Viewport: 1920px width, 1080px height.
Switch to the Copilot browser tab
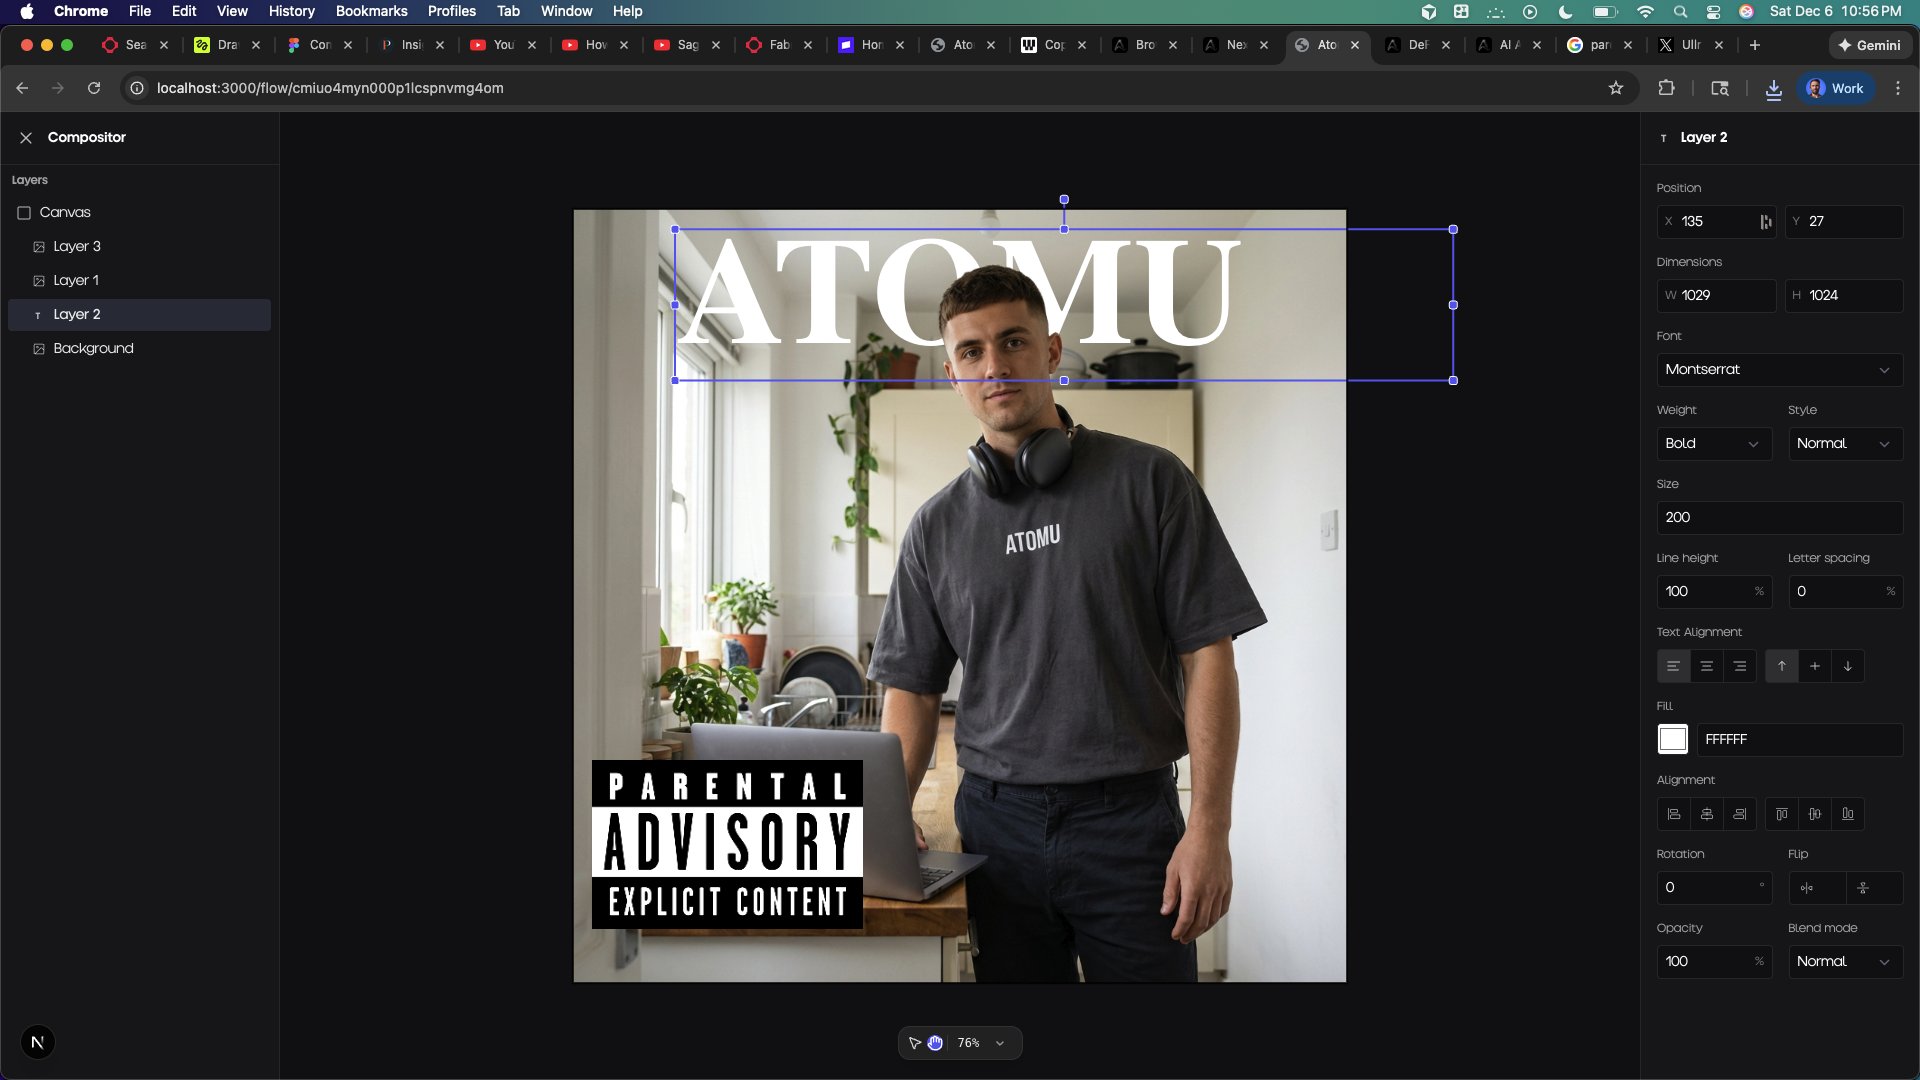[1045, 45]
